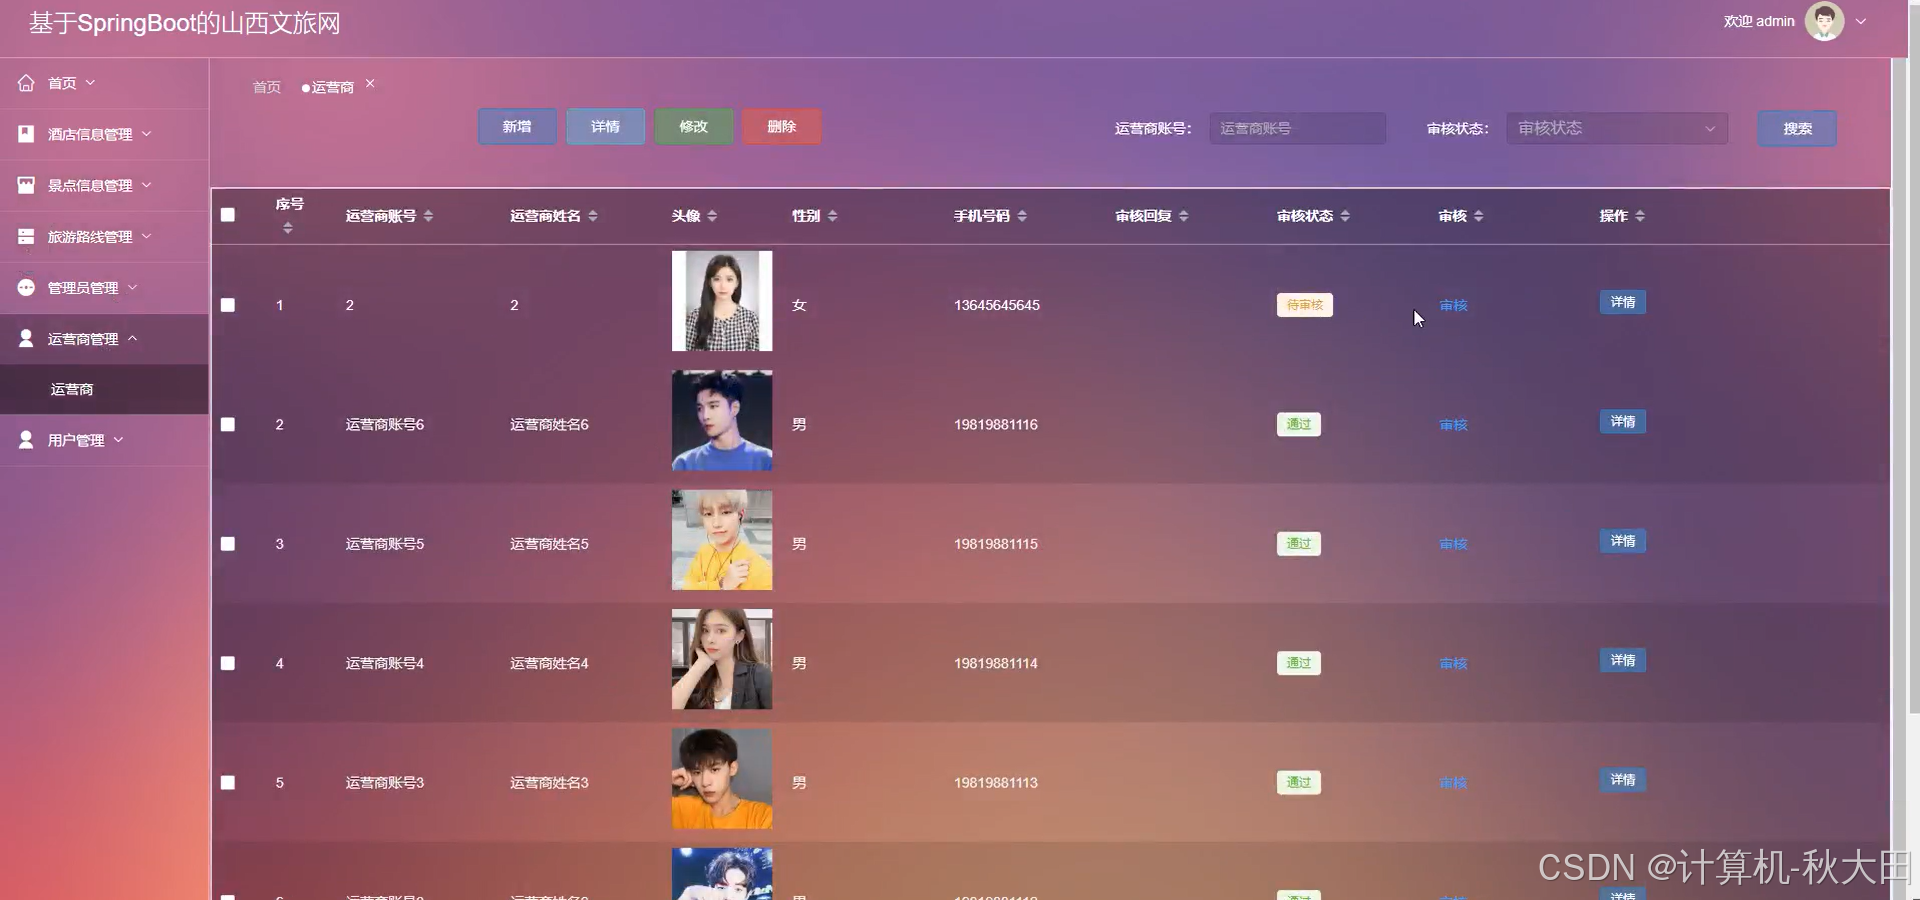Sort by 审核回复 column arrows
1920x900 pixels.
click(1184, 216)
